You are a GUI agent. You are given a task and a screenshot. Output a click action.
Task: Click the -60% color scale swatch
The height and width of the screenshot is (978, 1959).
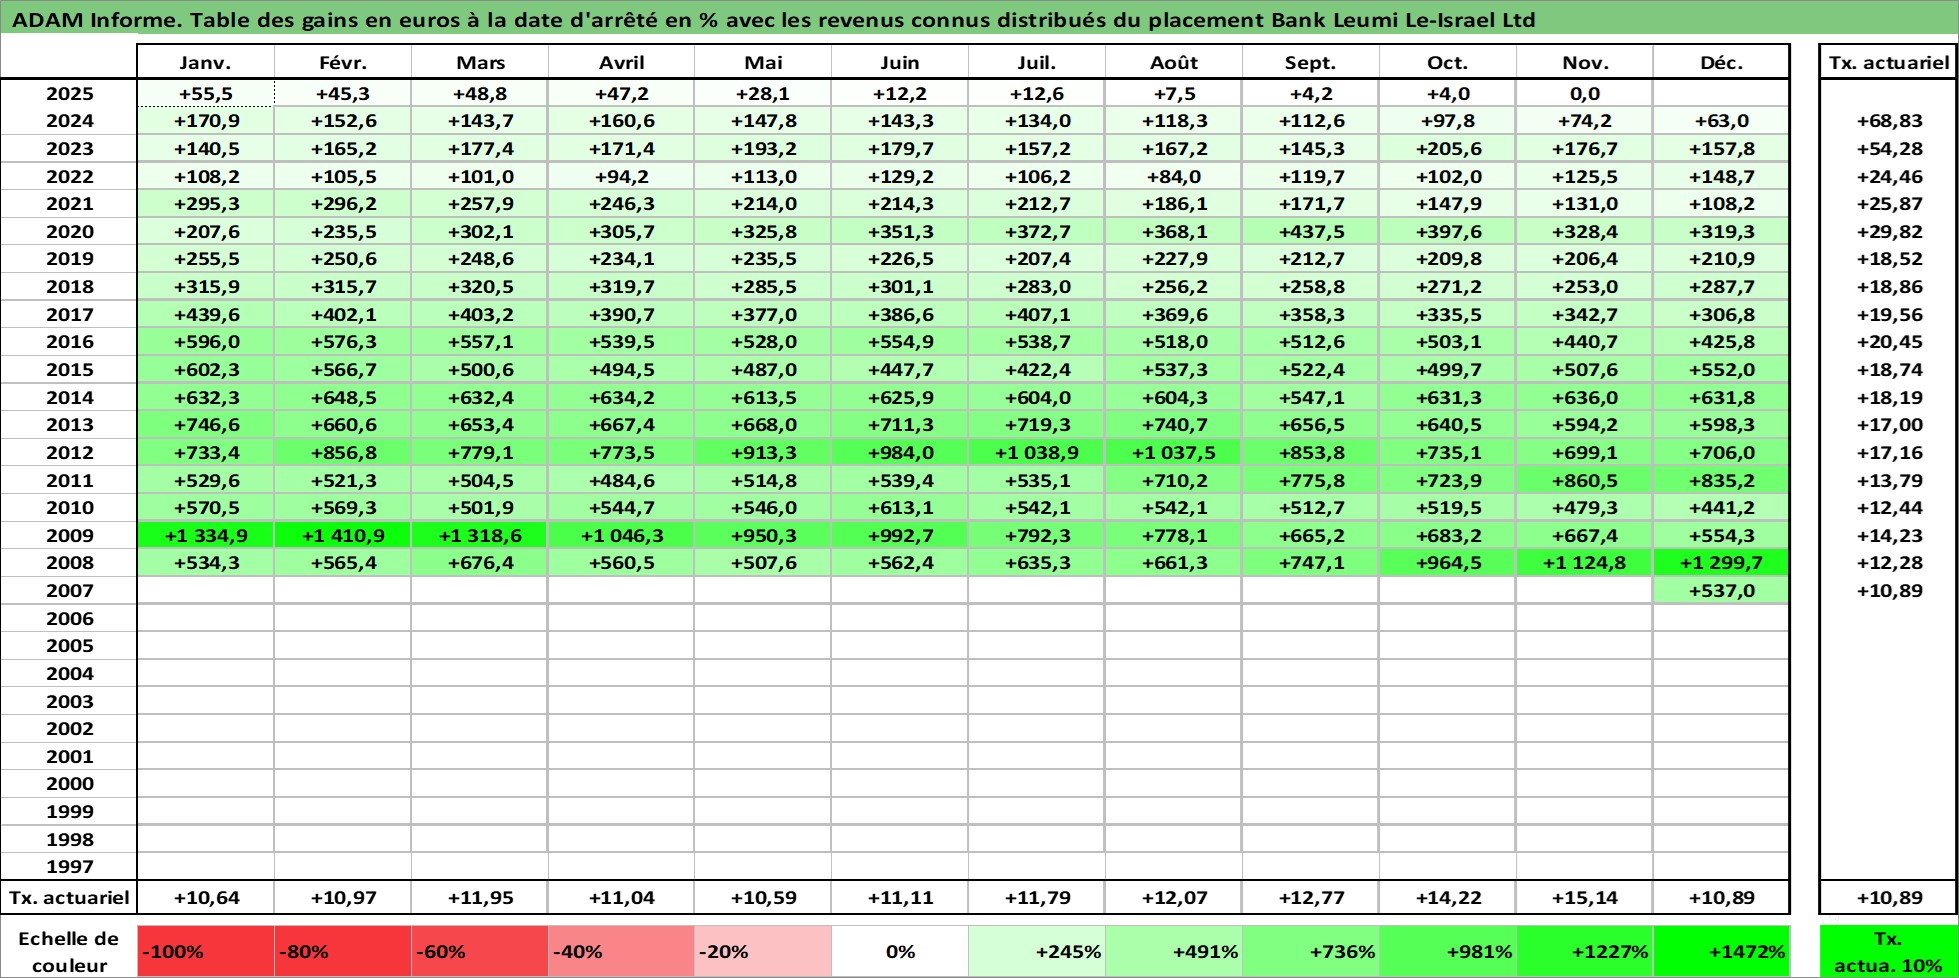click(479, 952)
